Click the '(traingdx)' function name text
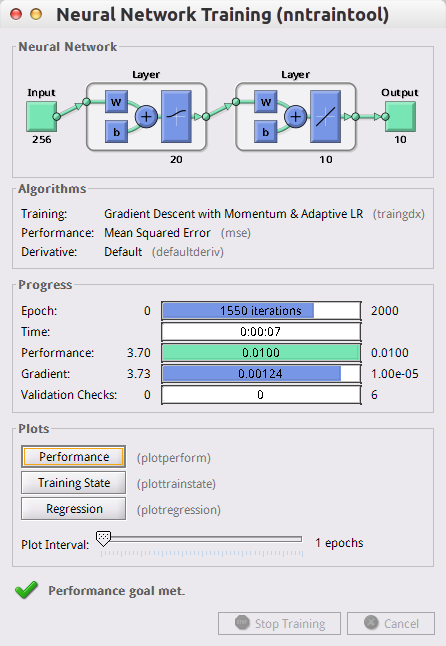446x646 pixels. (x=399, y=214)
